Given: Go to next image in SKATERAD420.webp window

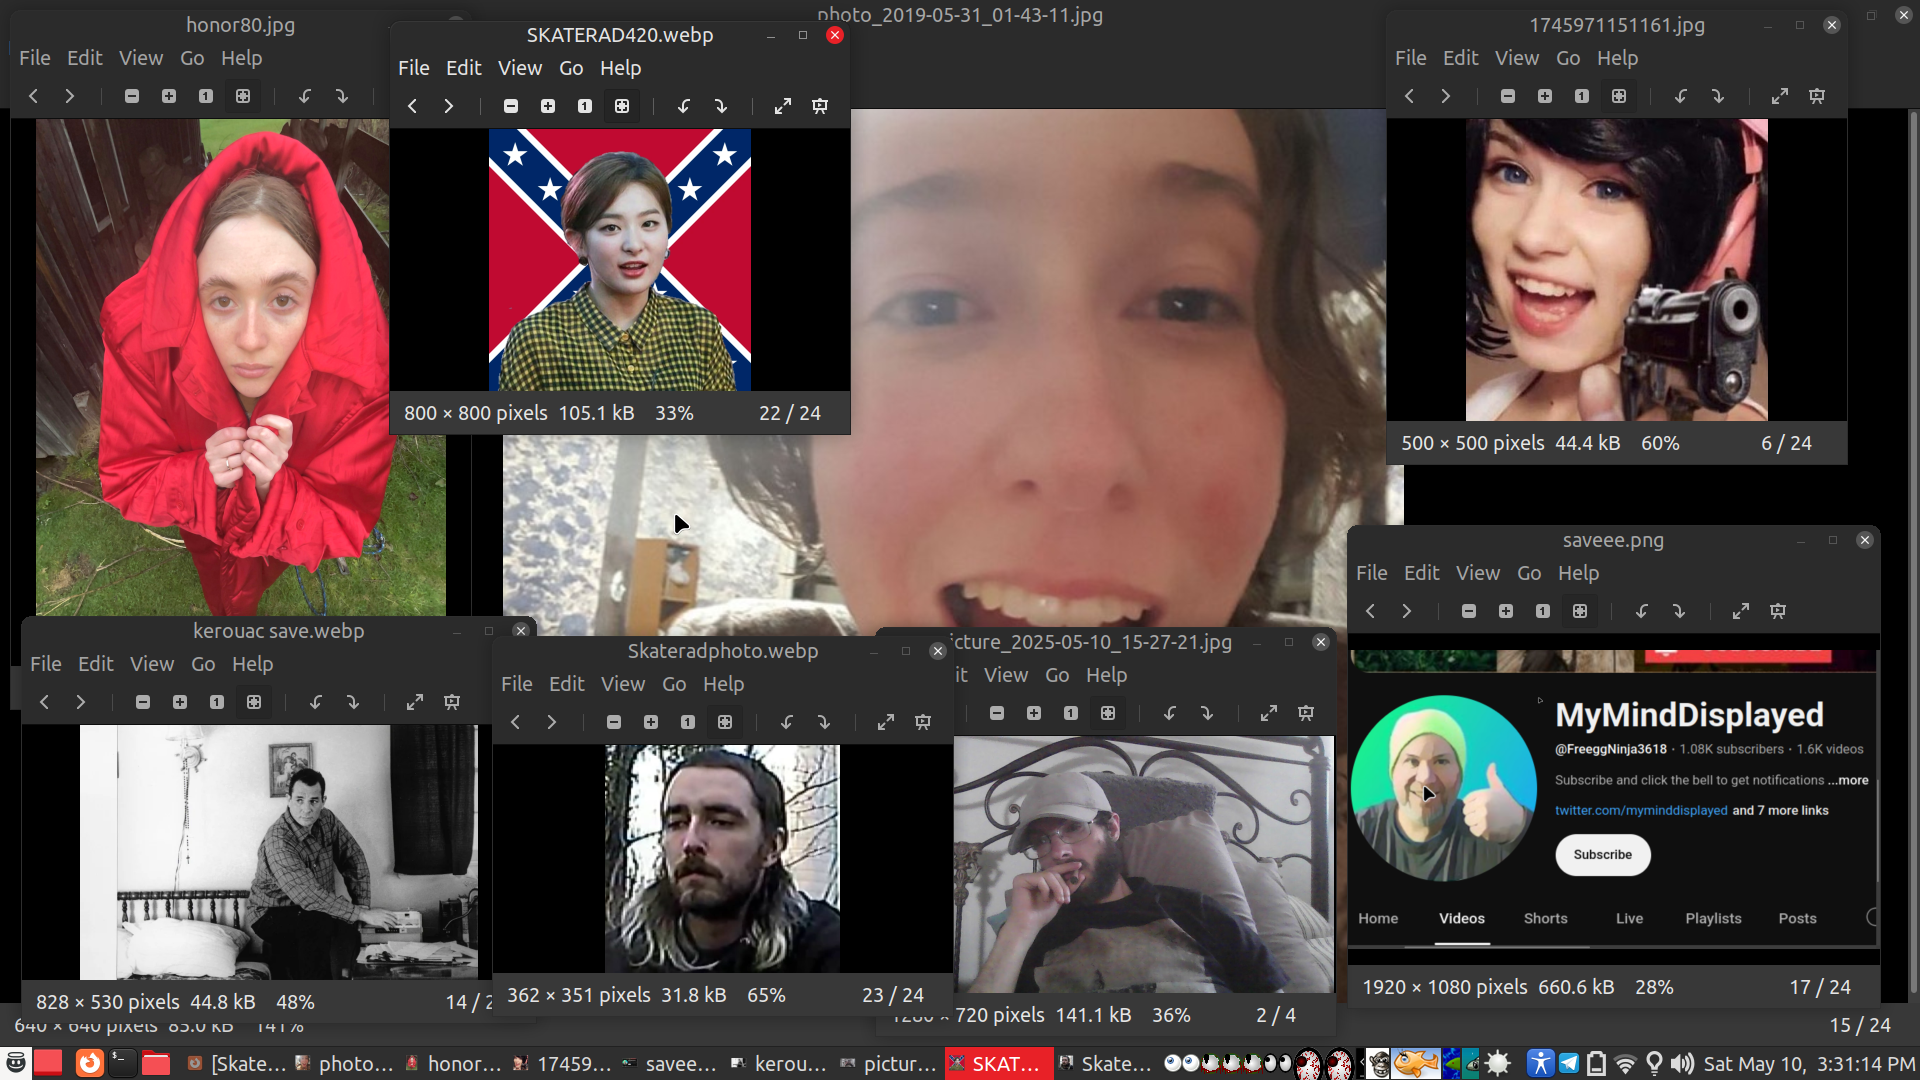Looking at the screenshot, I should point(449,106).
